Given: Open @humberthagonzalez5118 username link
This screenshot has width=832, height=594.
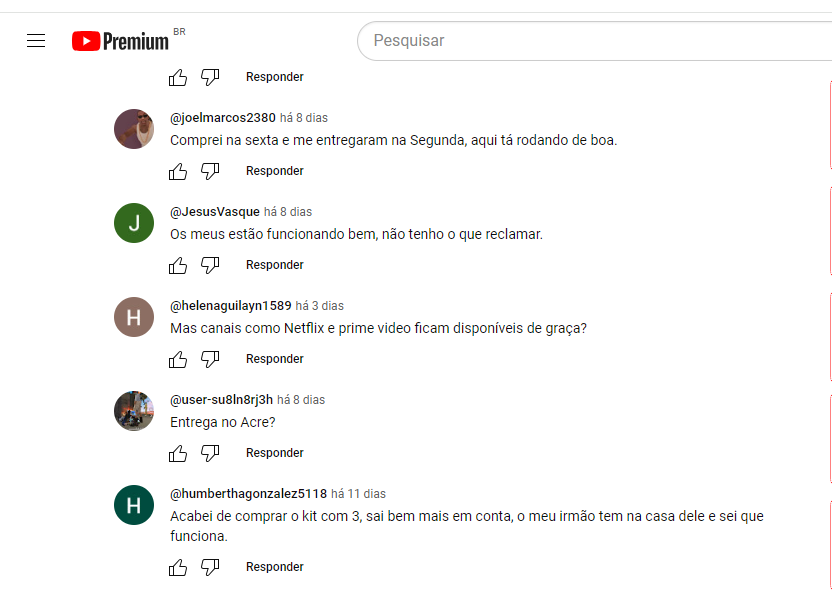Looking at the screenshot, I should coord(248,494).
